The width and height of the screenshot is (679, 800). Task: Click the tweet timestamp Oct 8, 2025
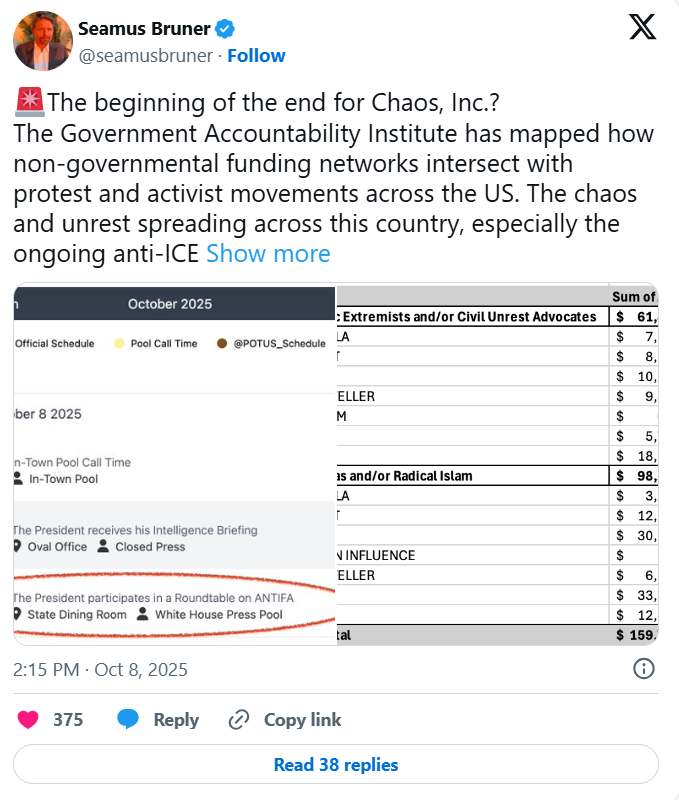(x=100, y=669)
